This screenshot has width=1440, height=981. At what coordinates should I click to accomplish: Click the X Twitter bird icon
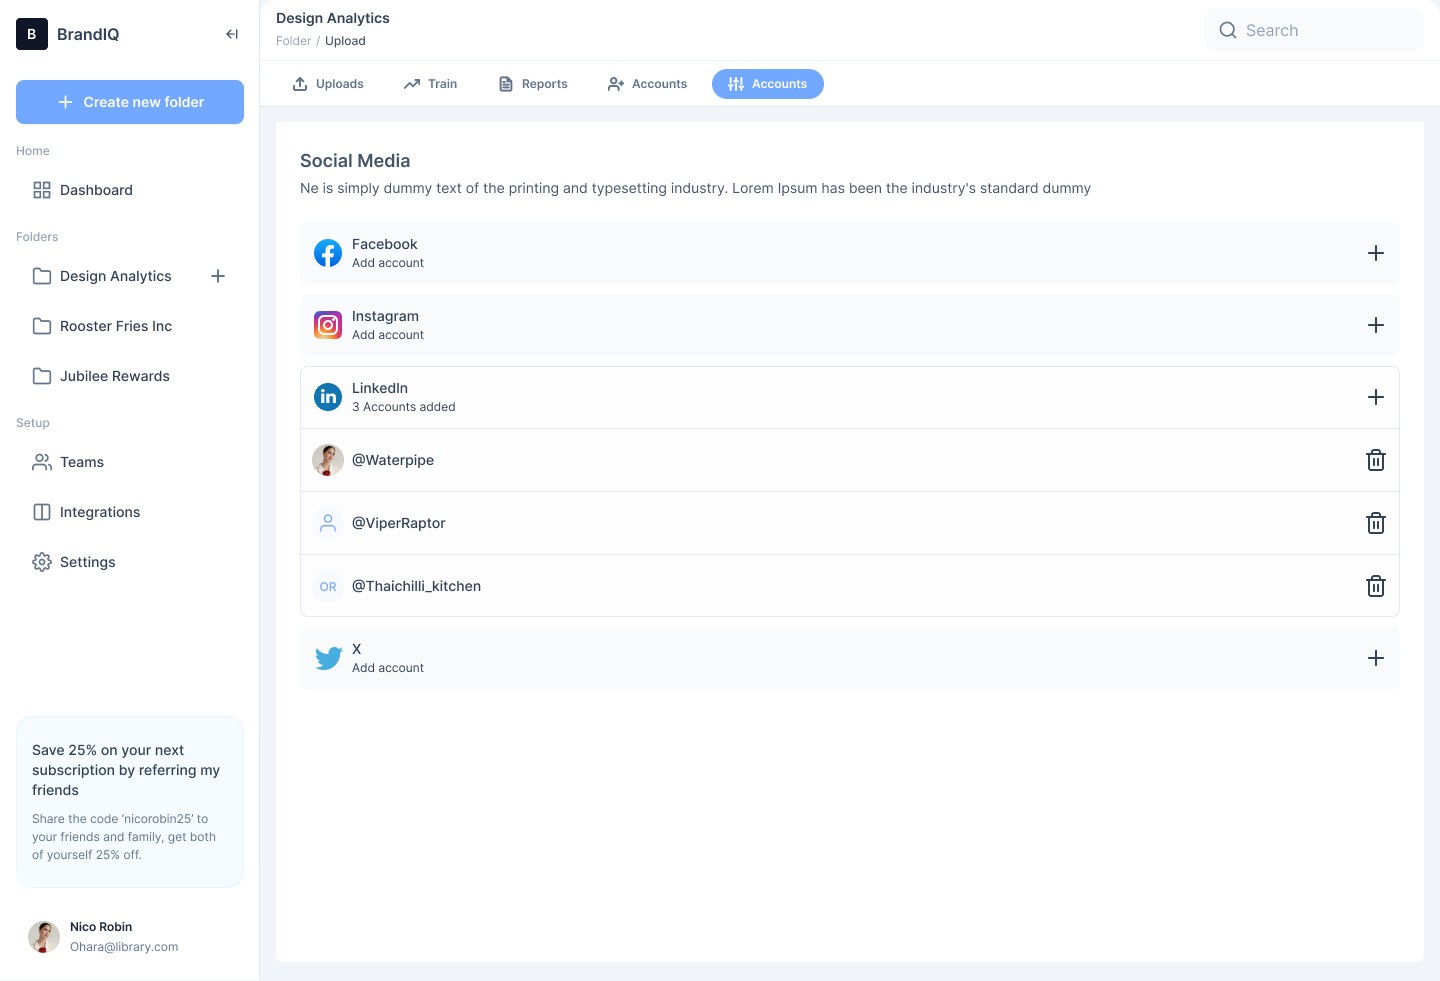tap(328, 658)
